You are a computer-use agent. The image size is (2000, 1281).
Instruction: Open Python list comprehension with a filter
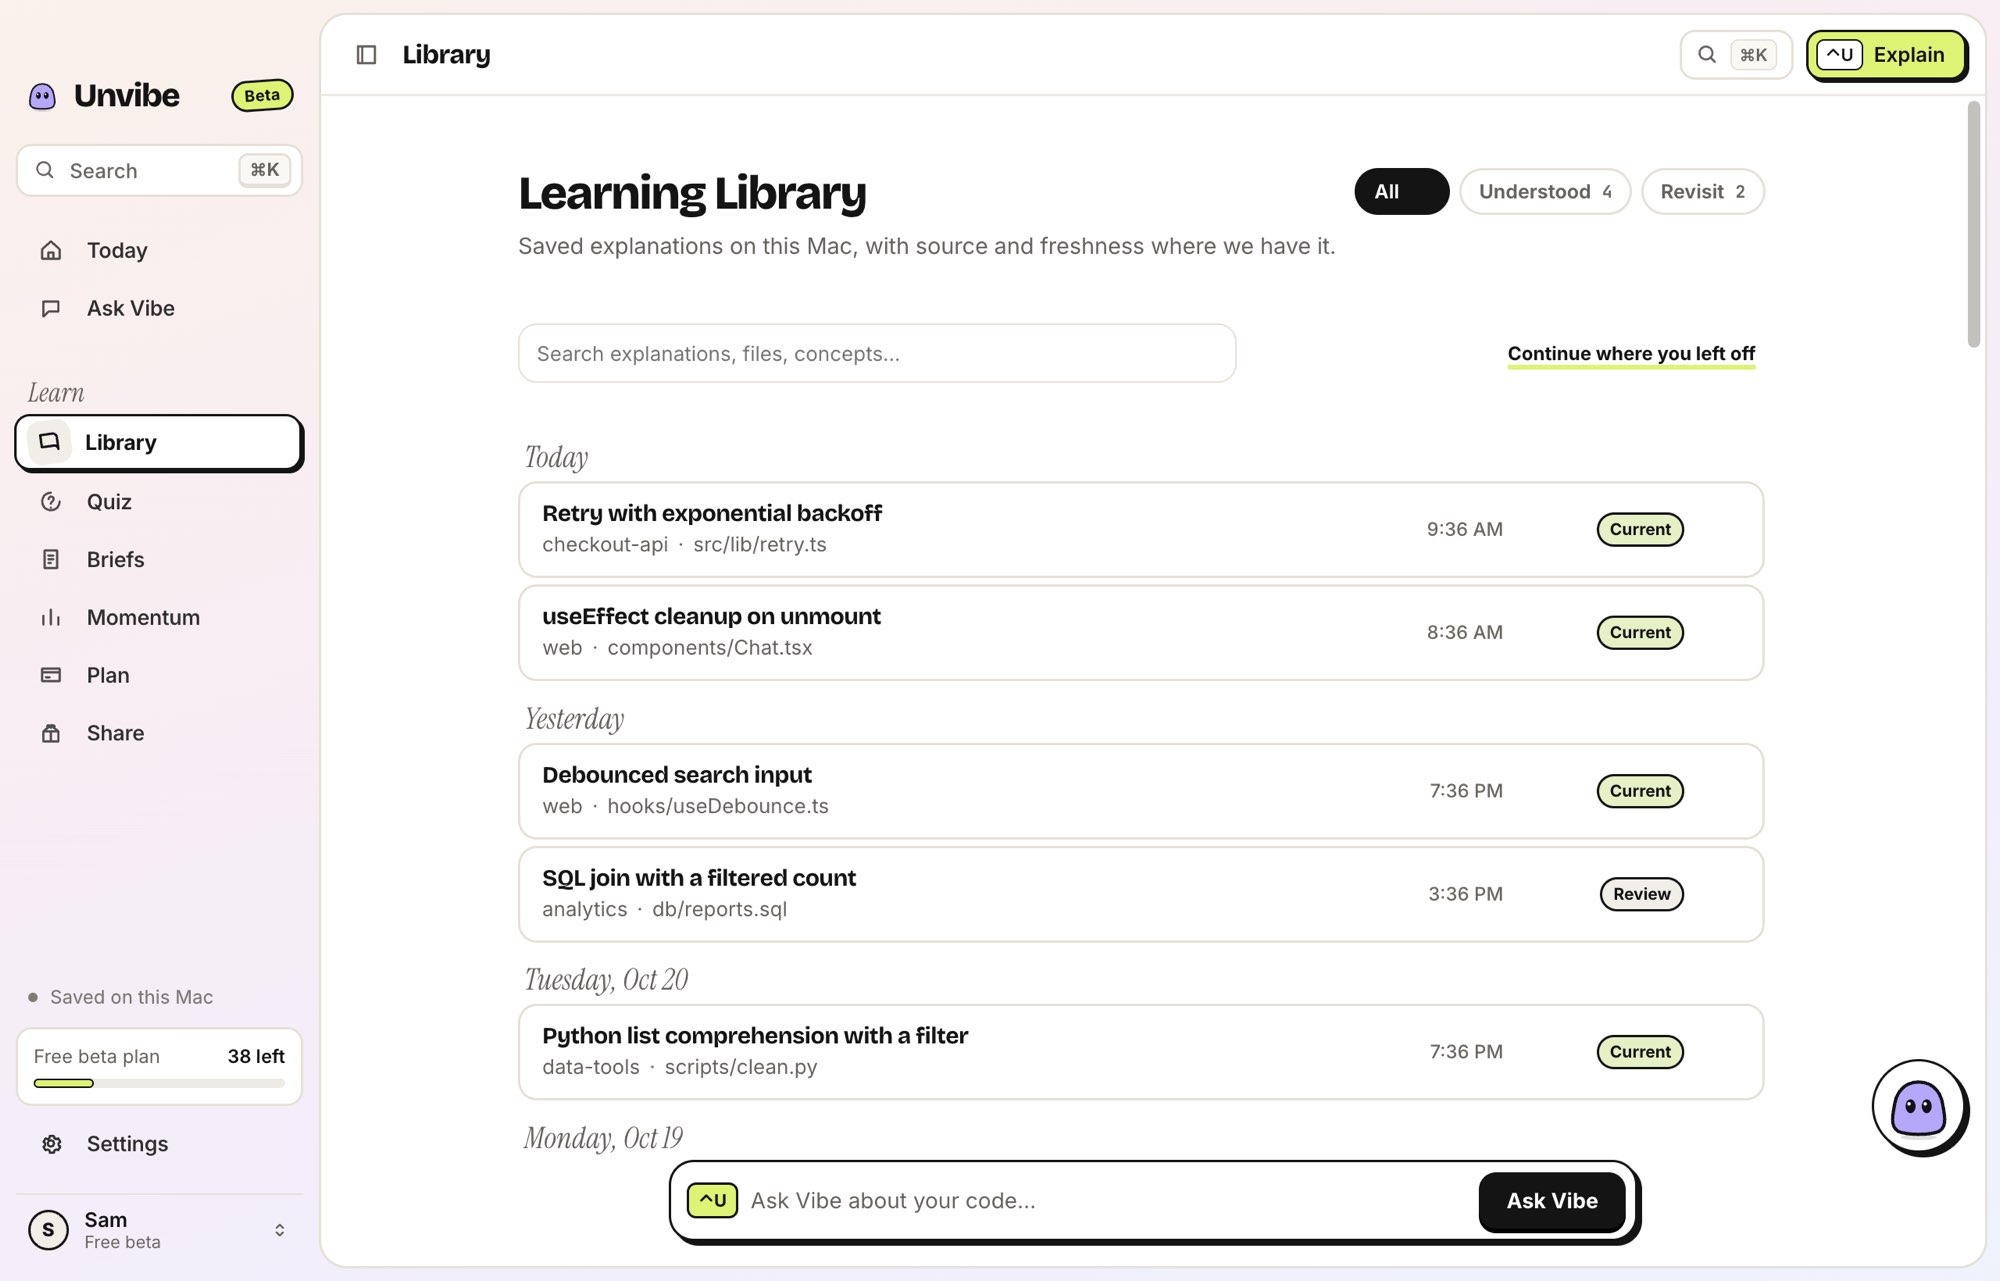point(1140,1052)
